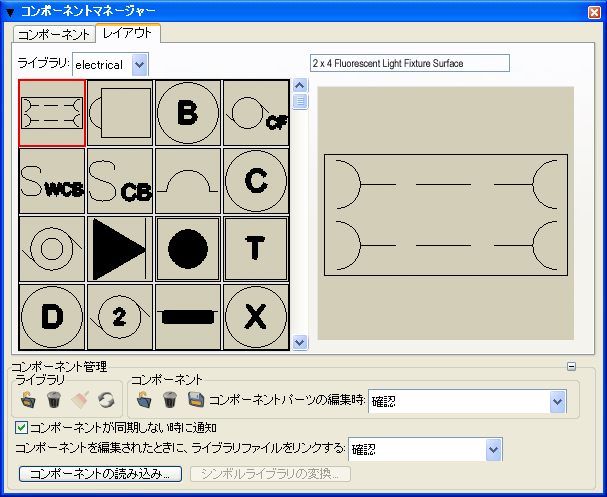Select the 2 x 4 fluorescent light fixture symbol
The width and height of the screenshot is (607, 497).
click(x=52, y=113)
